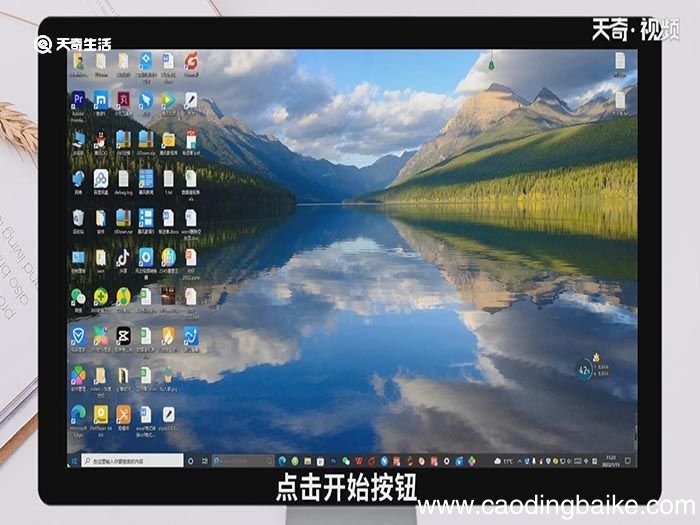Click the red W WPS taskbar icon
Screen dimensions: 700x525
point(359,461)
